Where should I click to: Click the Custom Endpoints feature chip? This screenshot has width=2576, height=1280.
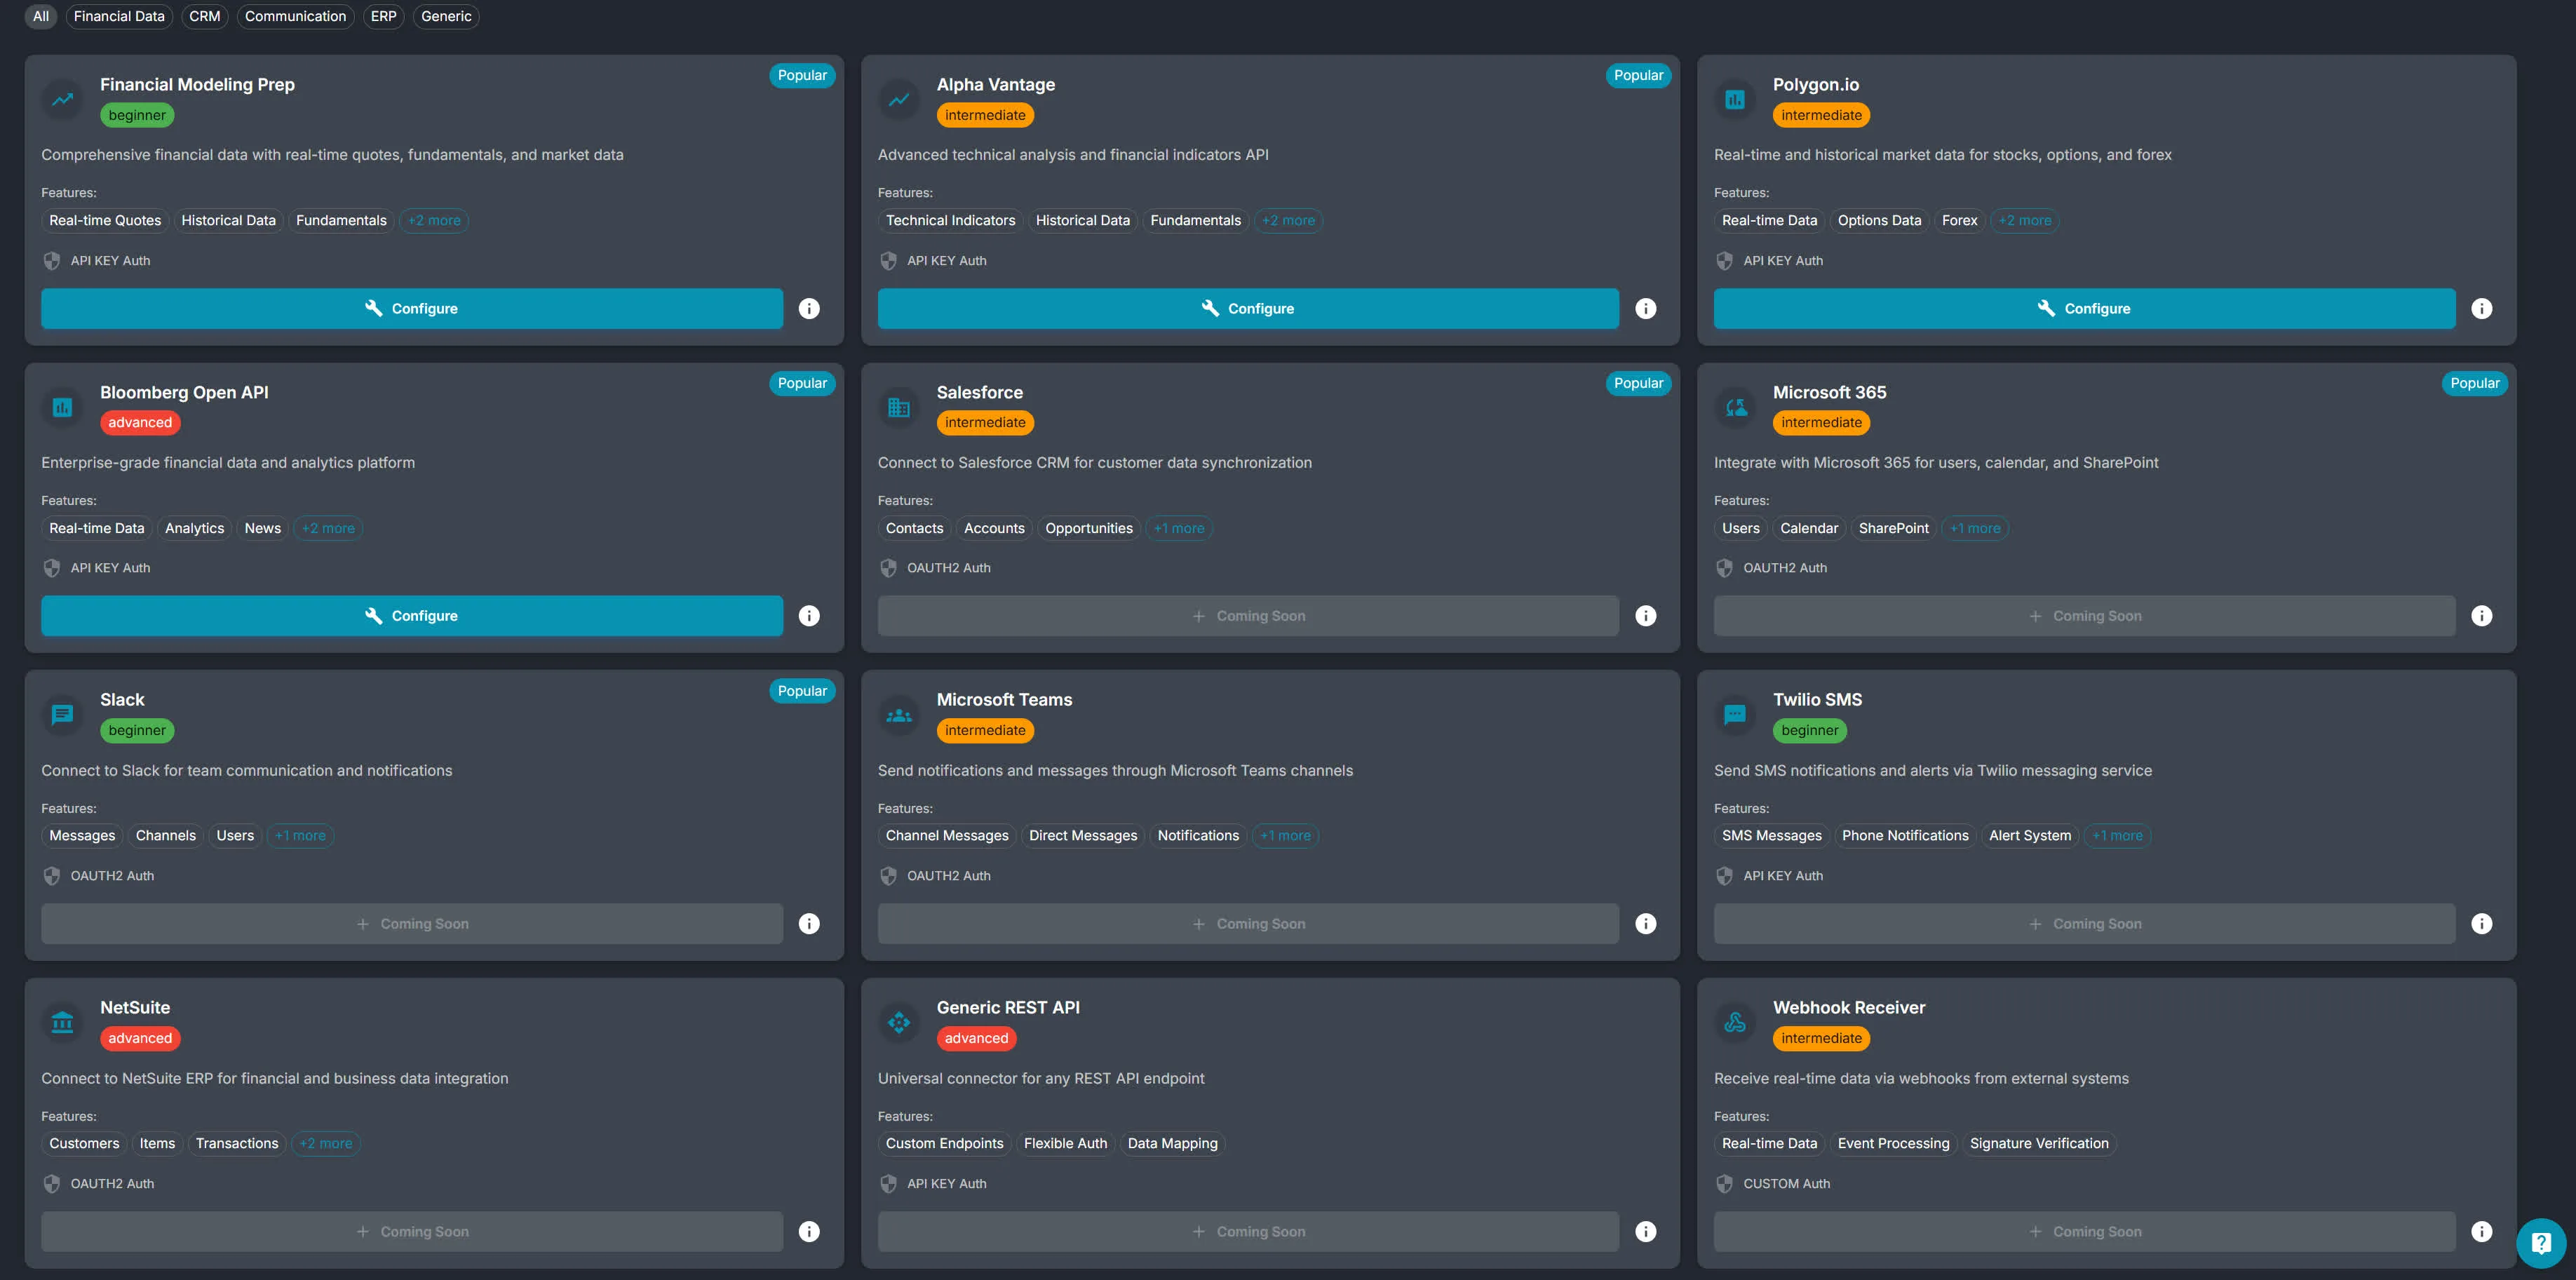[x=944, y=1144]
